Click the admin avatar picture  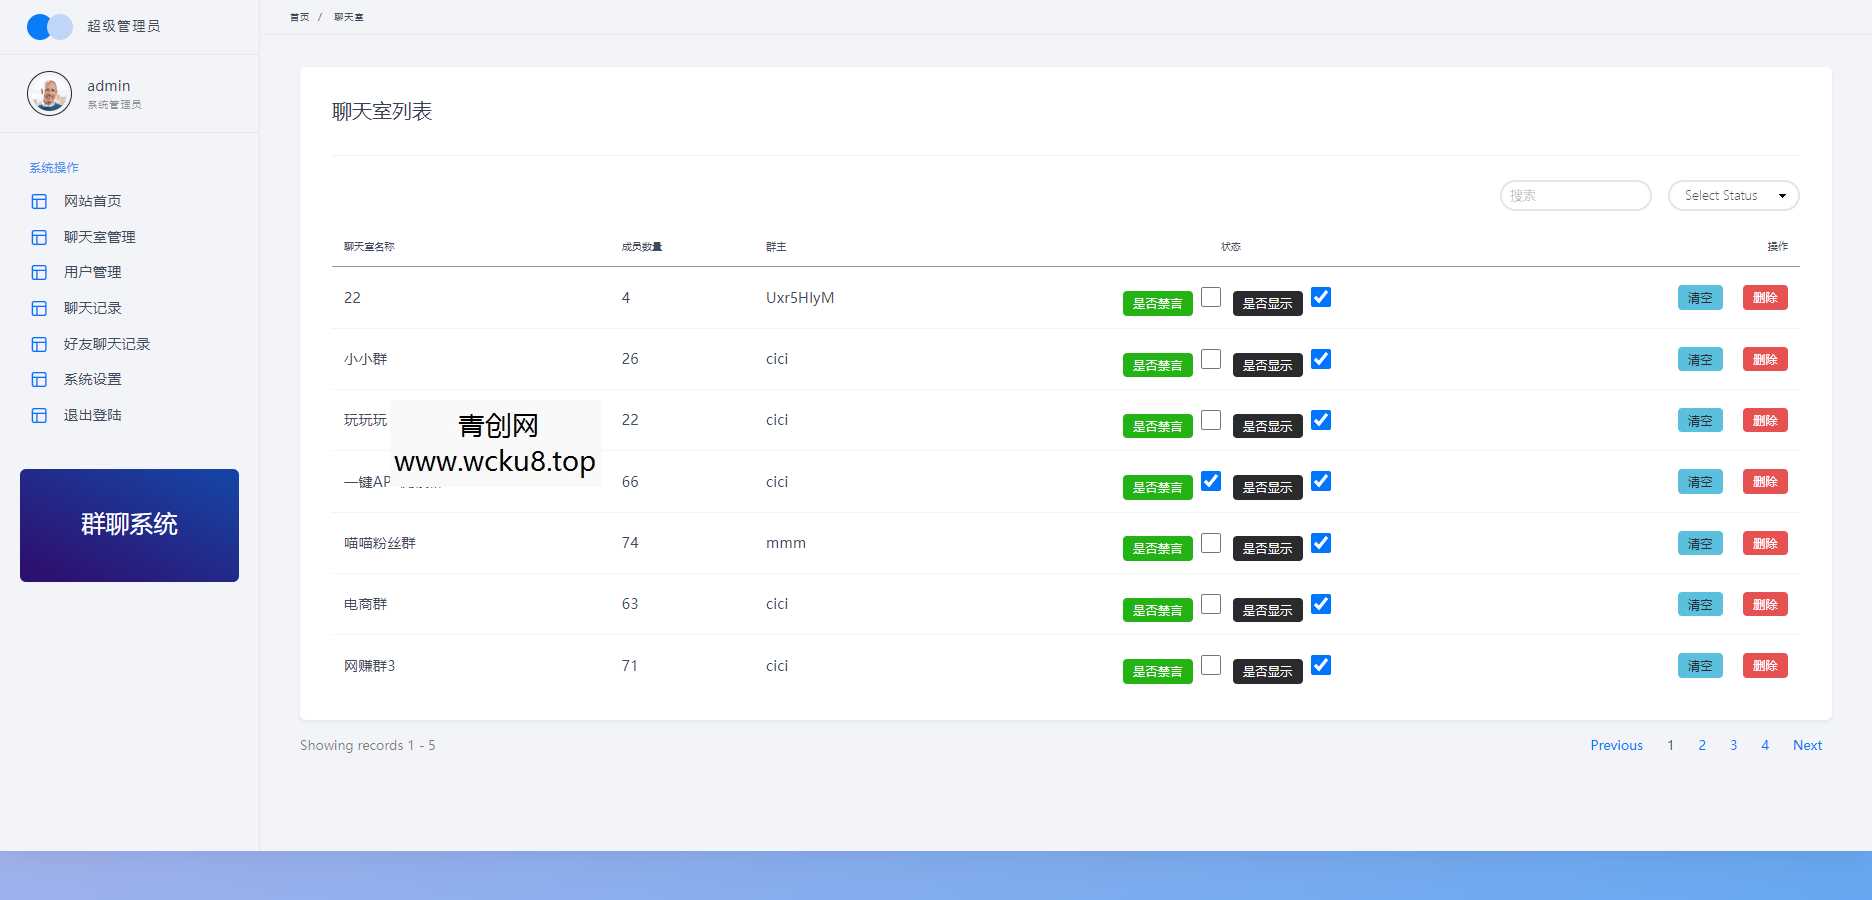point(49,94)
